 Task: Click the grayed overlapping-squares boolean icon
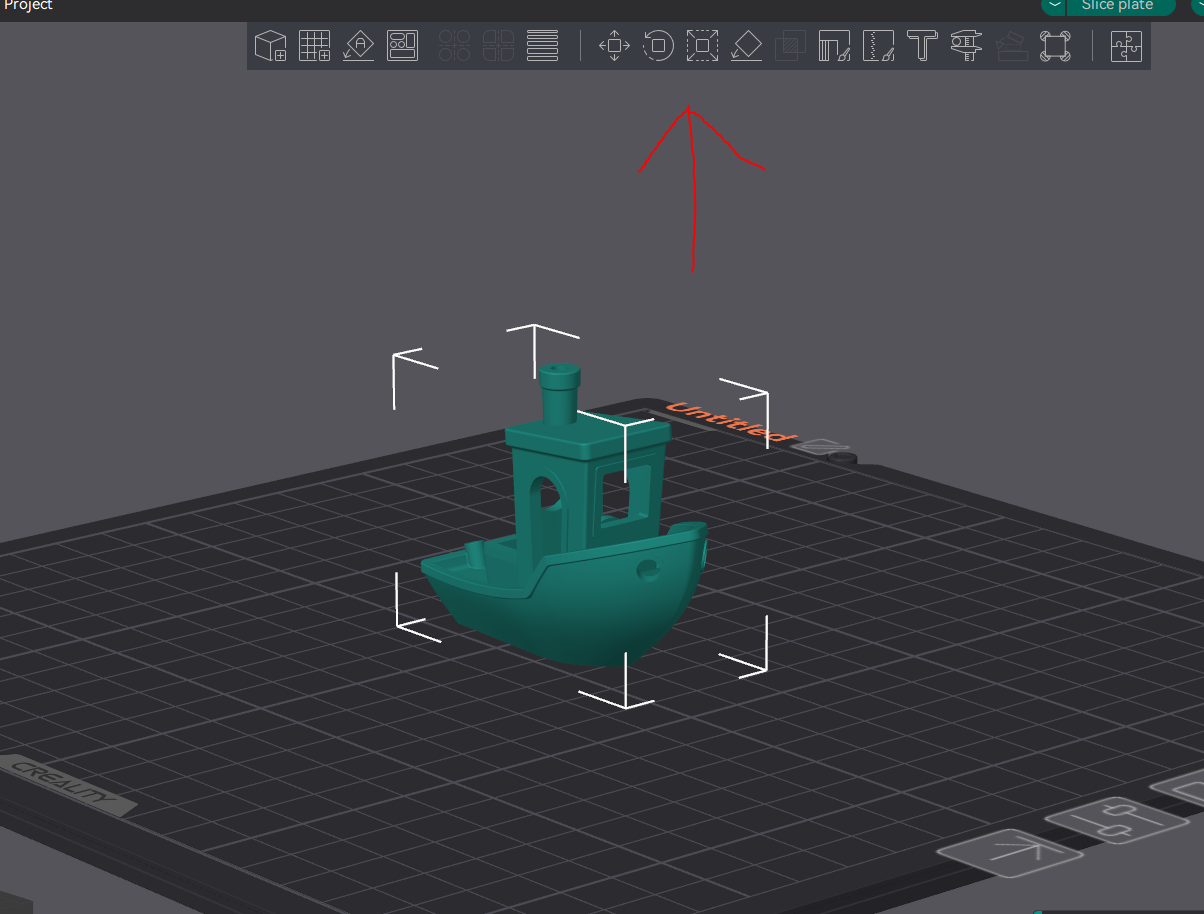[x=790, y=46]
